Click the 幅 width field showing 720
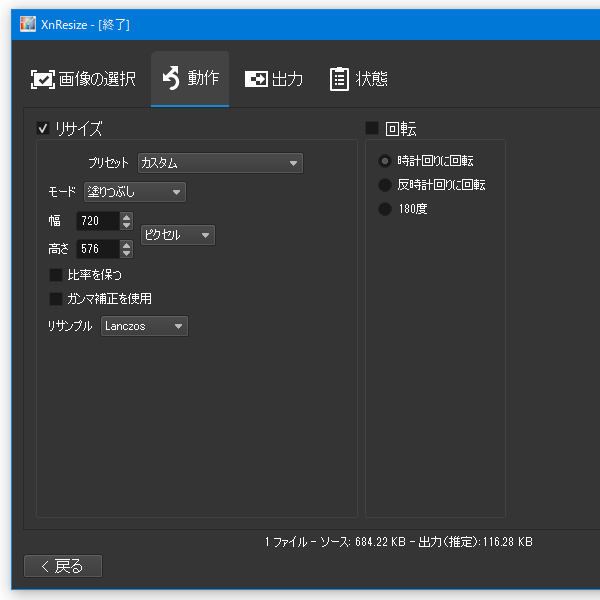Viewport: 600px width, 600px height. (98, 221)
